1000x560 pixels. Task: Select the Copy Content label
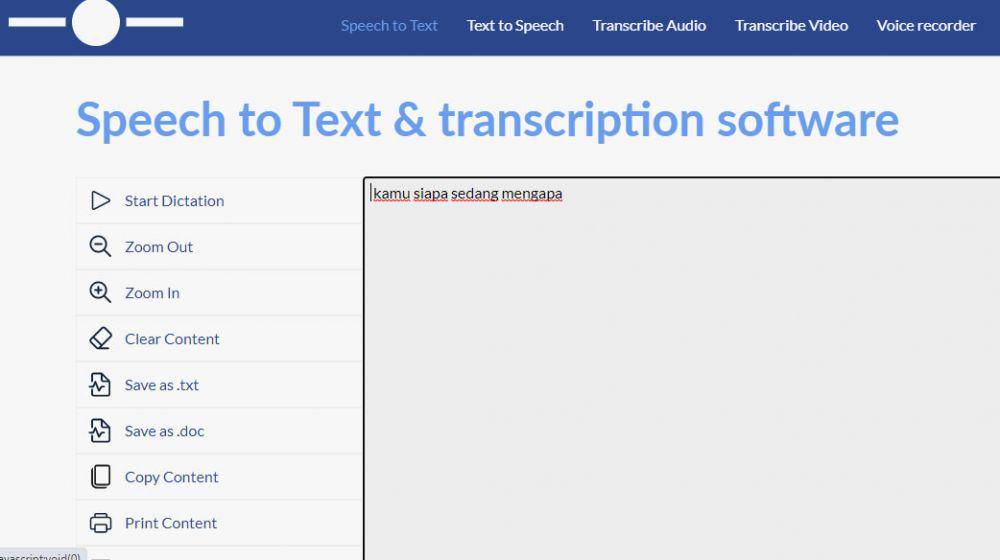tap(172, 477)
